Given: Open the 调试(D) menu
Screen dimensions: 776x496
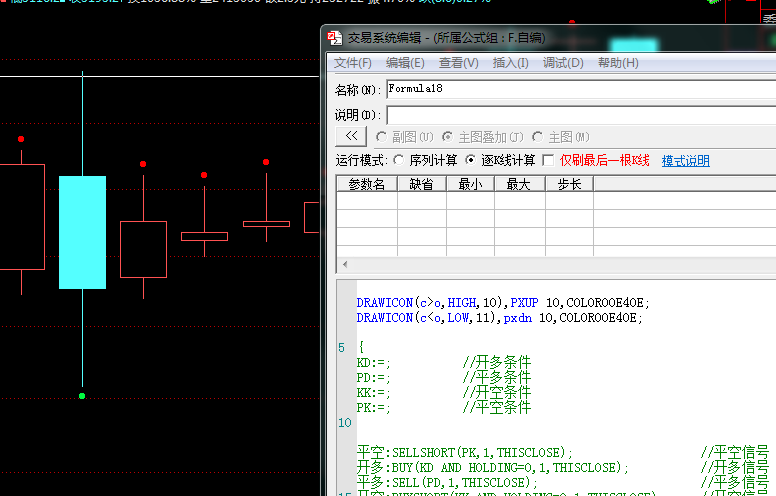Looking at the screenshot, I should 562,63.
